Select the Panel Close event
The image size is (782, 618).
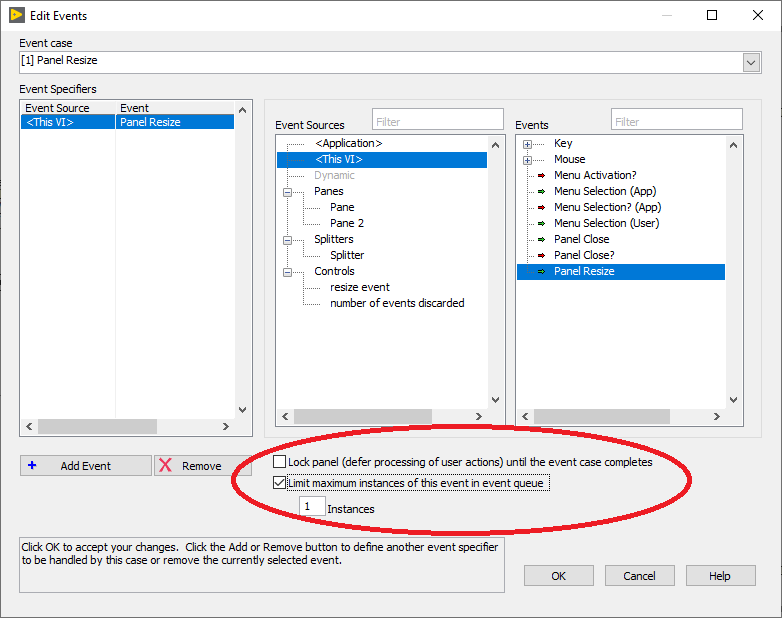(x=582, y=239)
